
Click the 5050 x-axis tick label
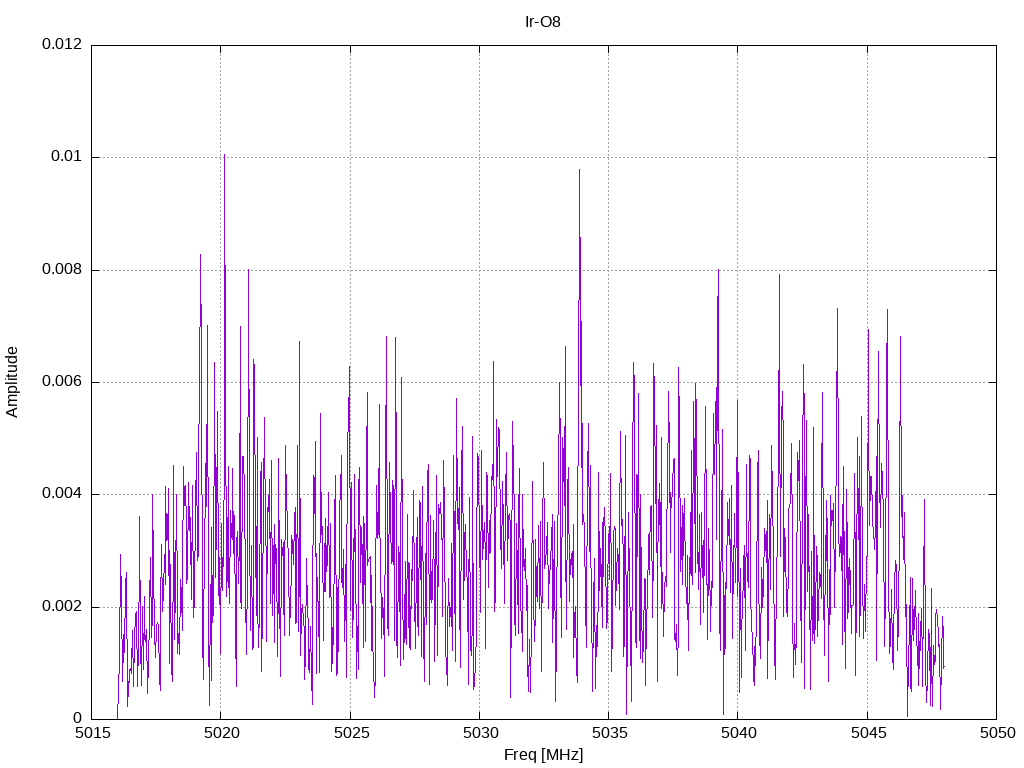tap(998, 733)
